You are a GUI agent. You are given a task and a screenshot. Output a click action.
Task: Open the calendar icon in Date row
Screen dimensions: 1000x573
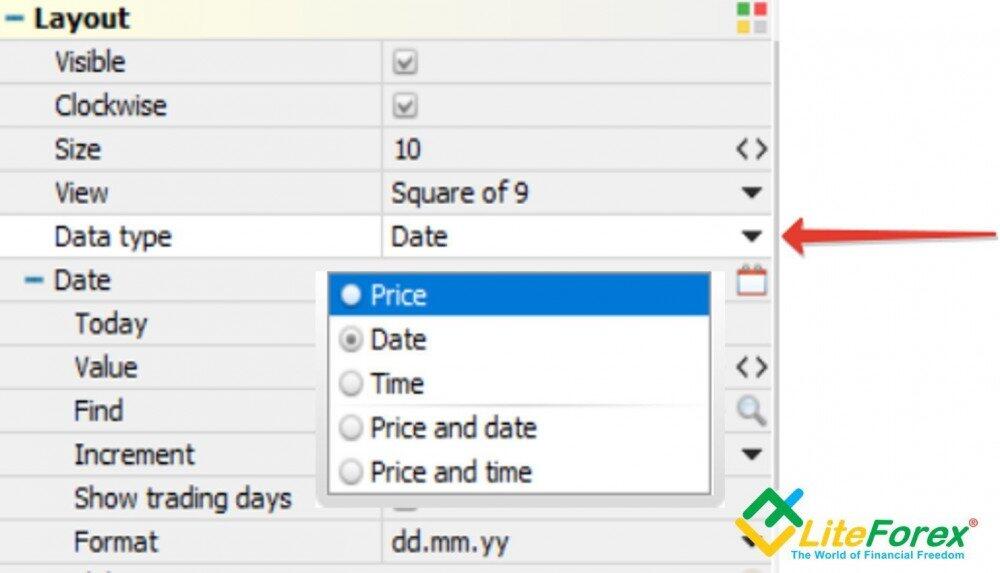[x=751, y=281]
